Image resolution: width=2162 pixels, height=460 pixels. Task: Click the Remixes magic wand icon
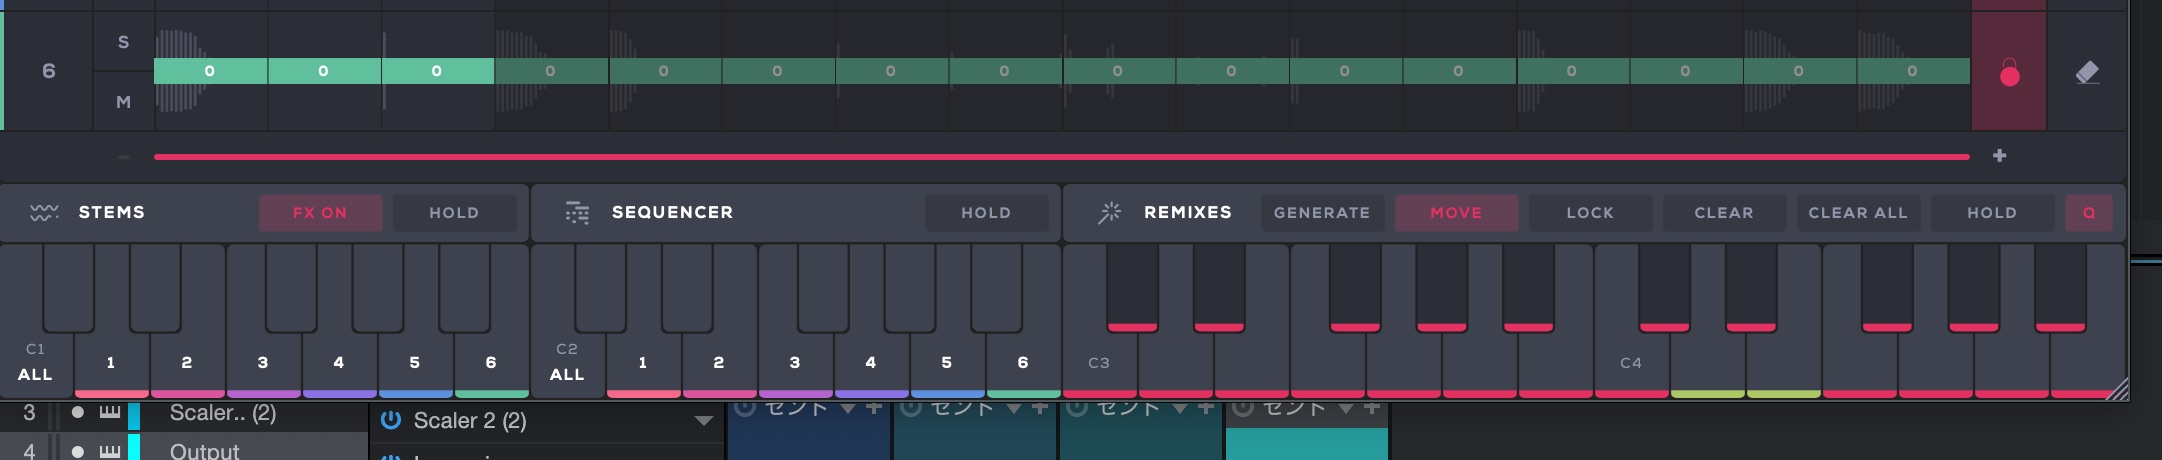tap(1109, 212)
